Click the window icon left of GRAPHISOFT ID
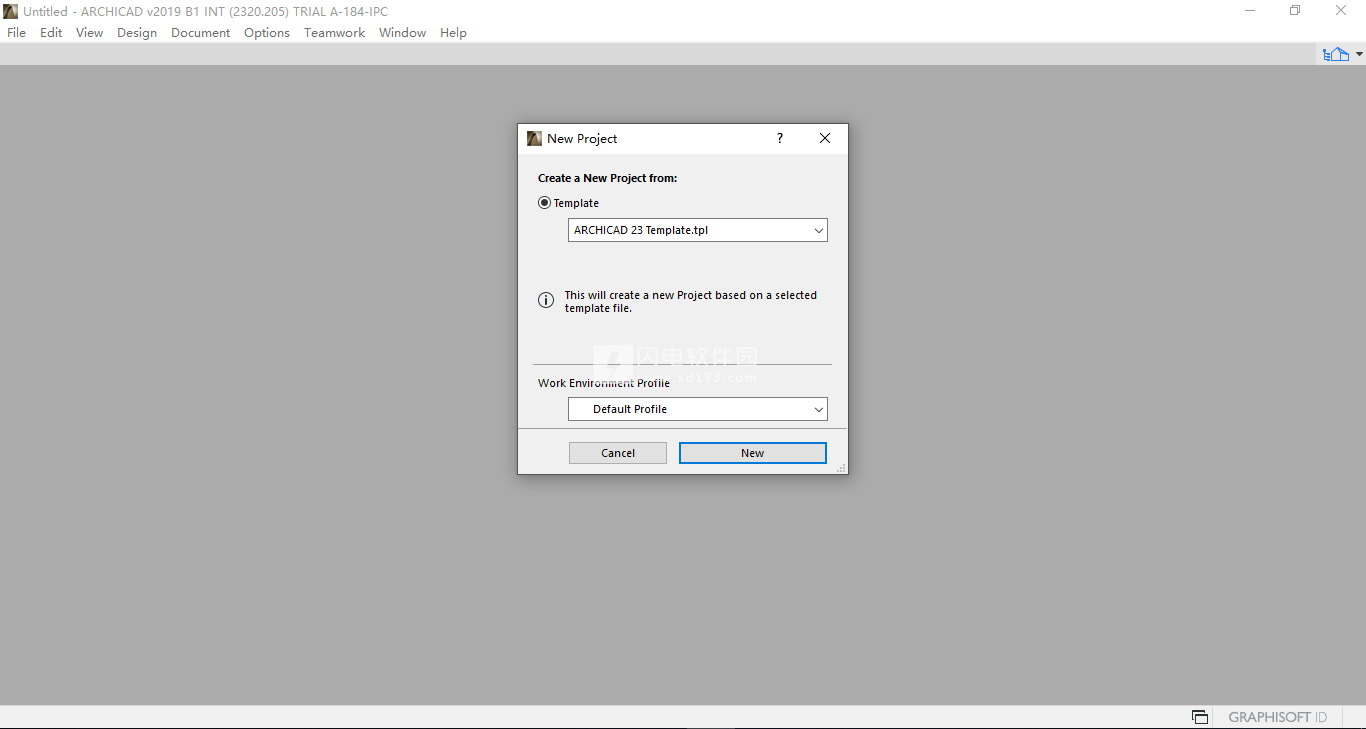 click(1200, 717)
